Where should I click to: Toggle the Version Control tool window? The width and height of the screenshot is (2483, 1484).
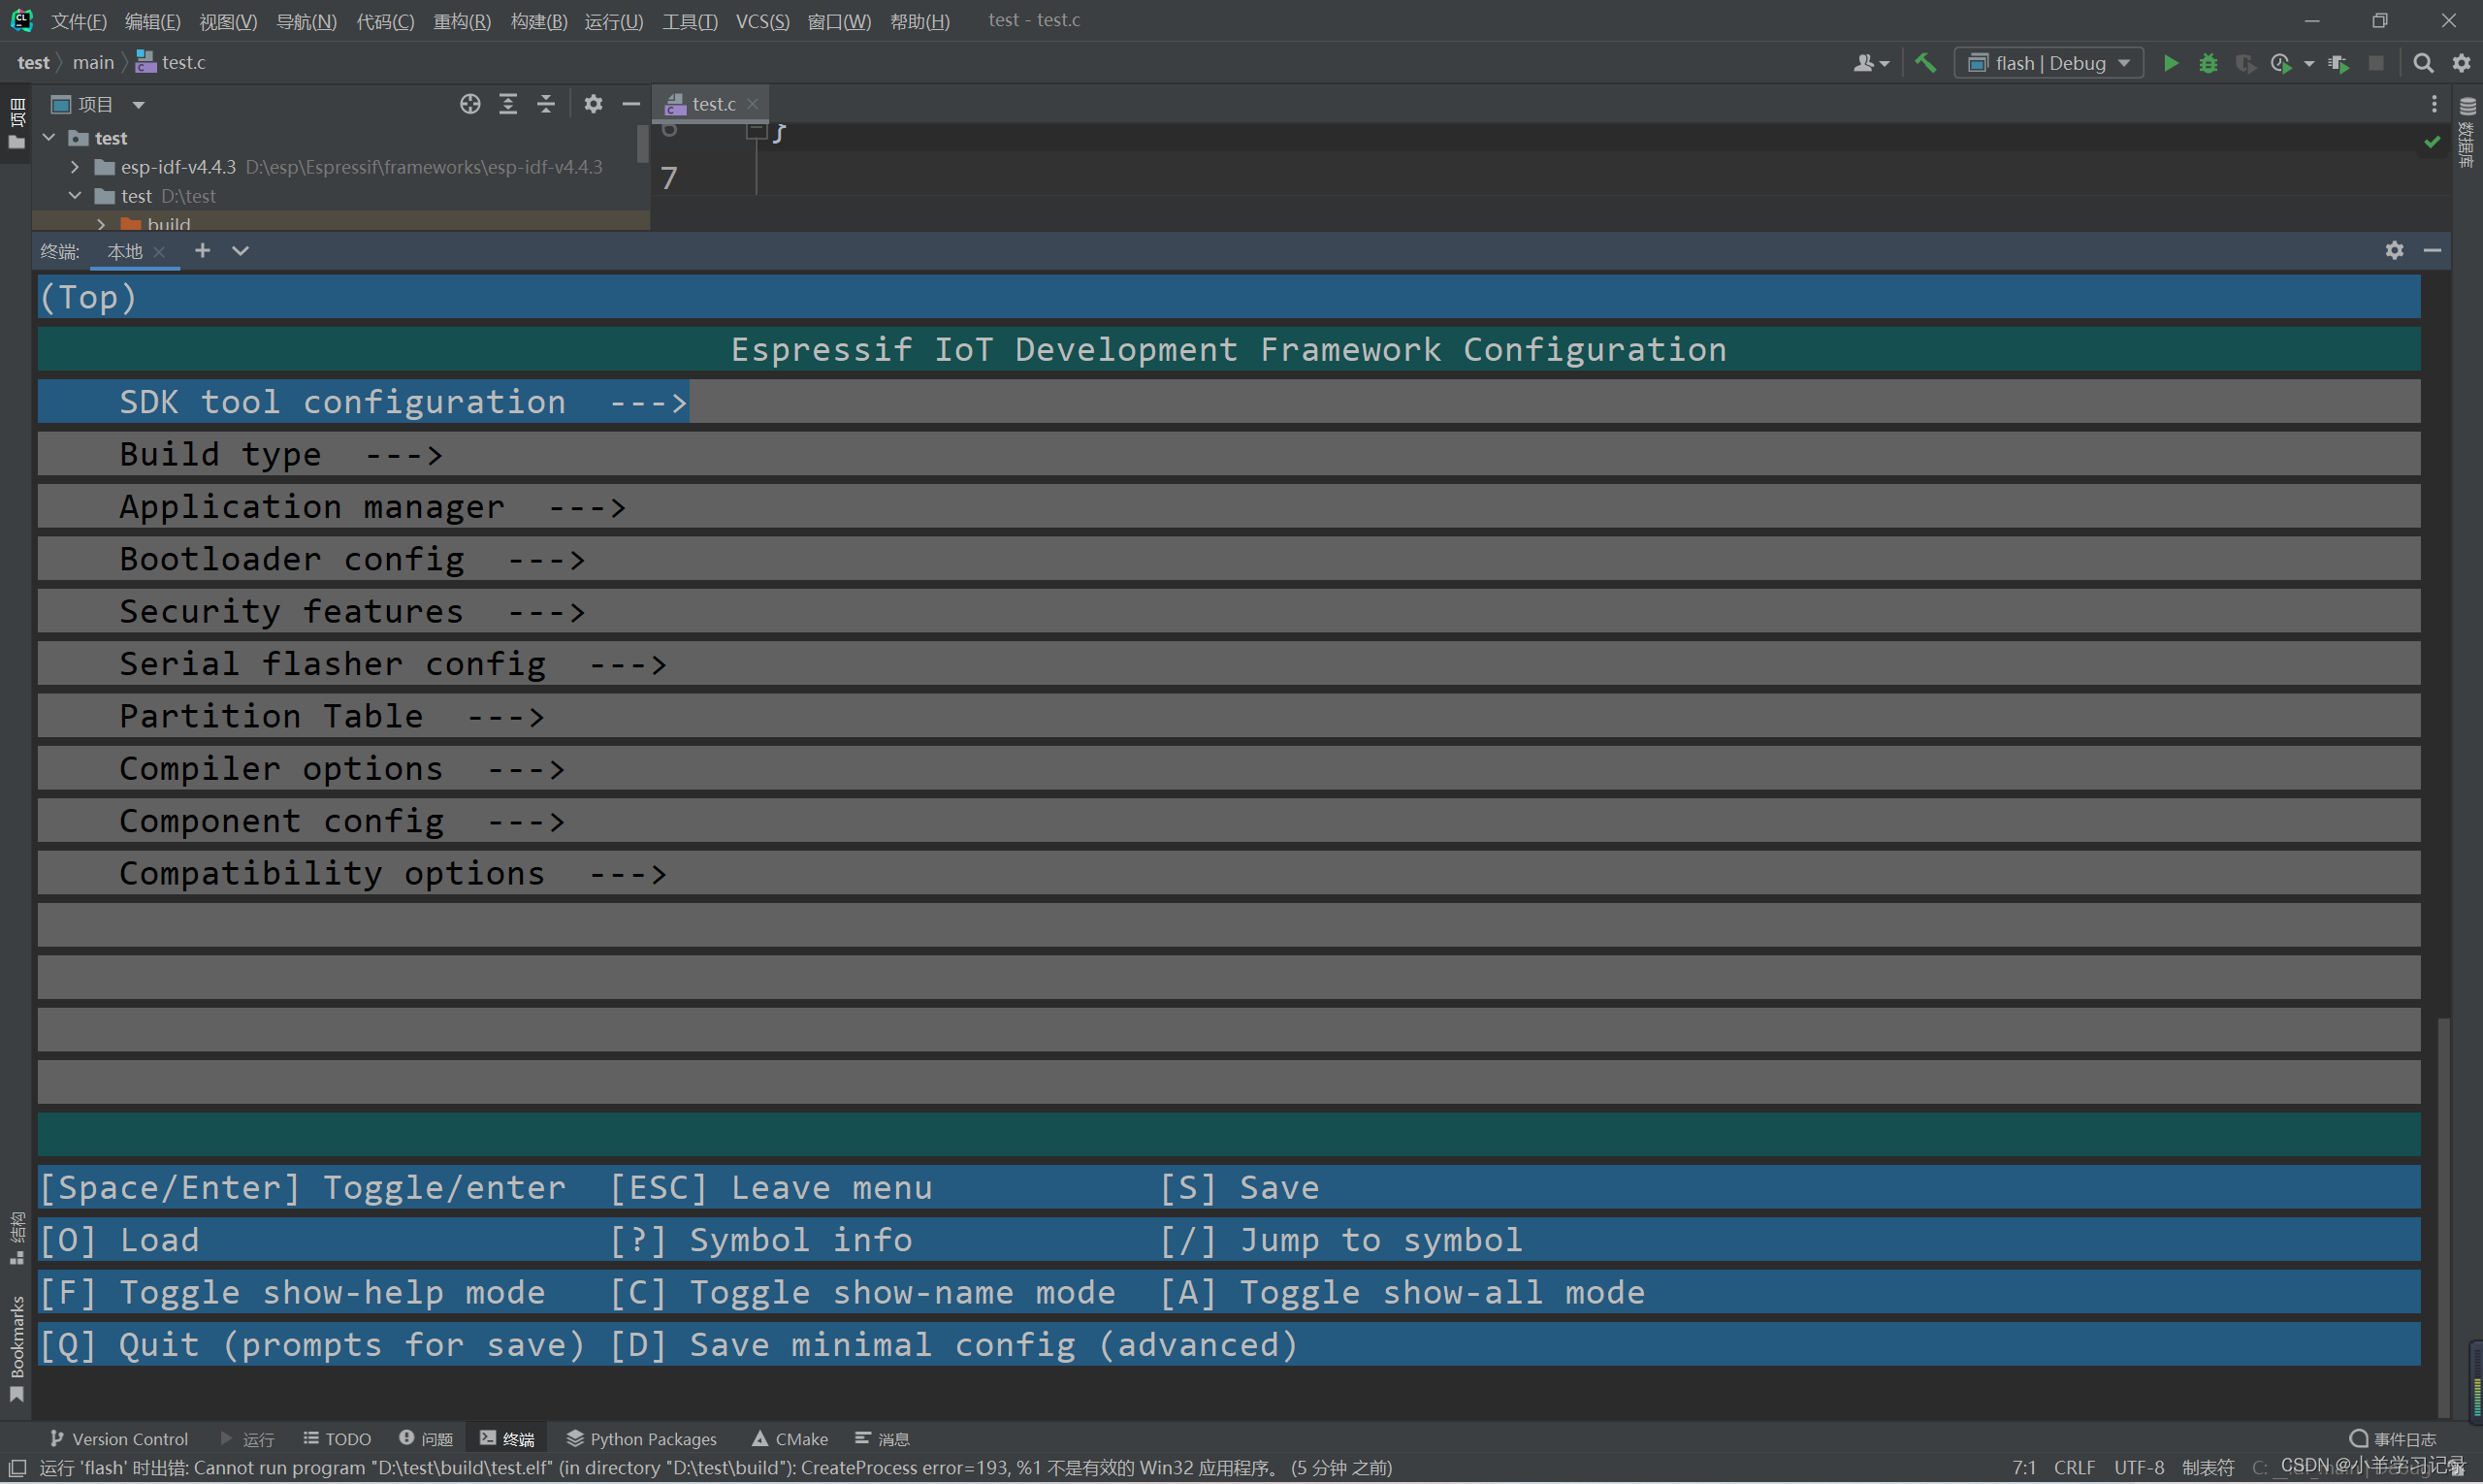(x=118, y=1439)
